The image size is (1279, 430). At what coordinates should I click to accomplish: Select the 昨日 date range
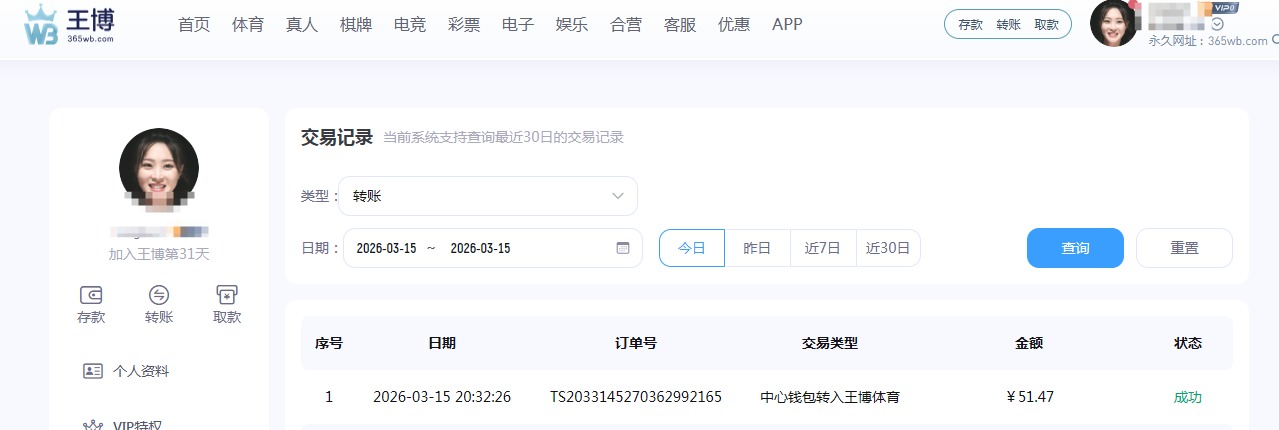757,248
